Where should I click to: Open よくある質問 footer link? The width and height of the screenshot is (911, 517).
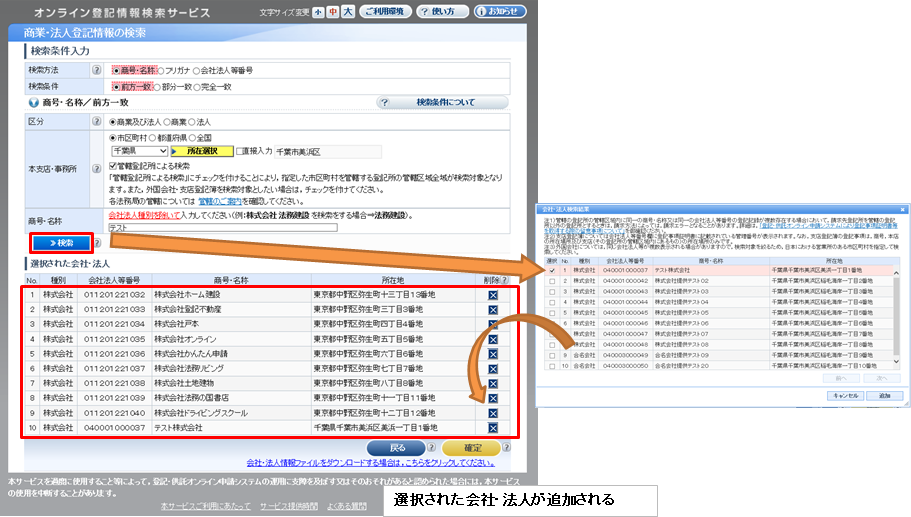click(x=347, y=506)
